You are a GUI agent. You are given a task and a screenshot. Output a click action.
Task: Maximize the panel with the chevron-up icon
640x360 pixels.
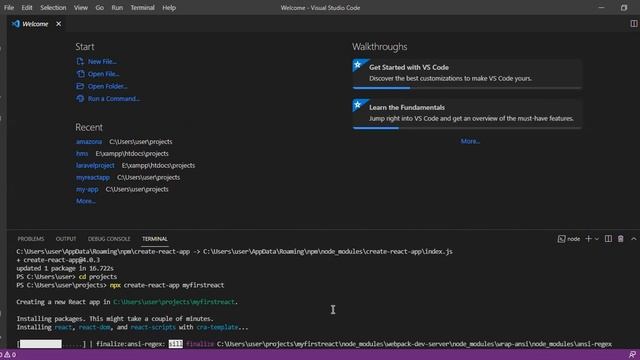coord(633,239)
